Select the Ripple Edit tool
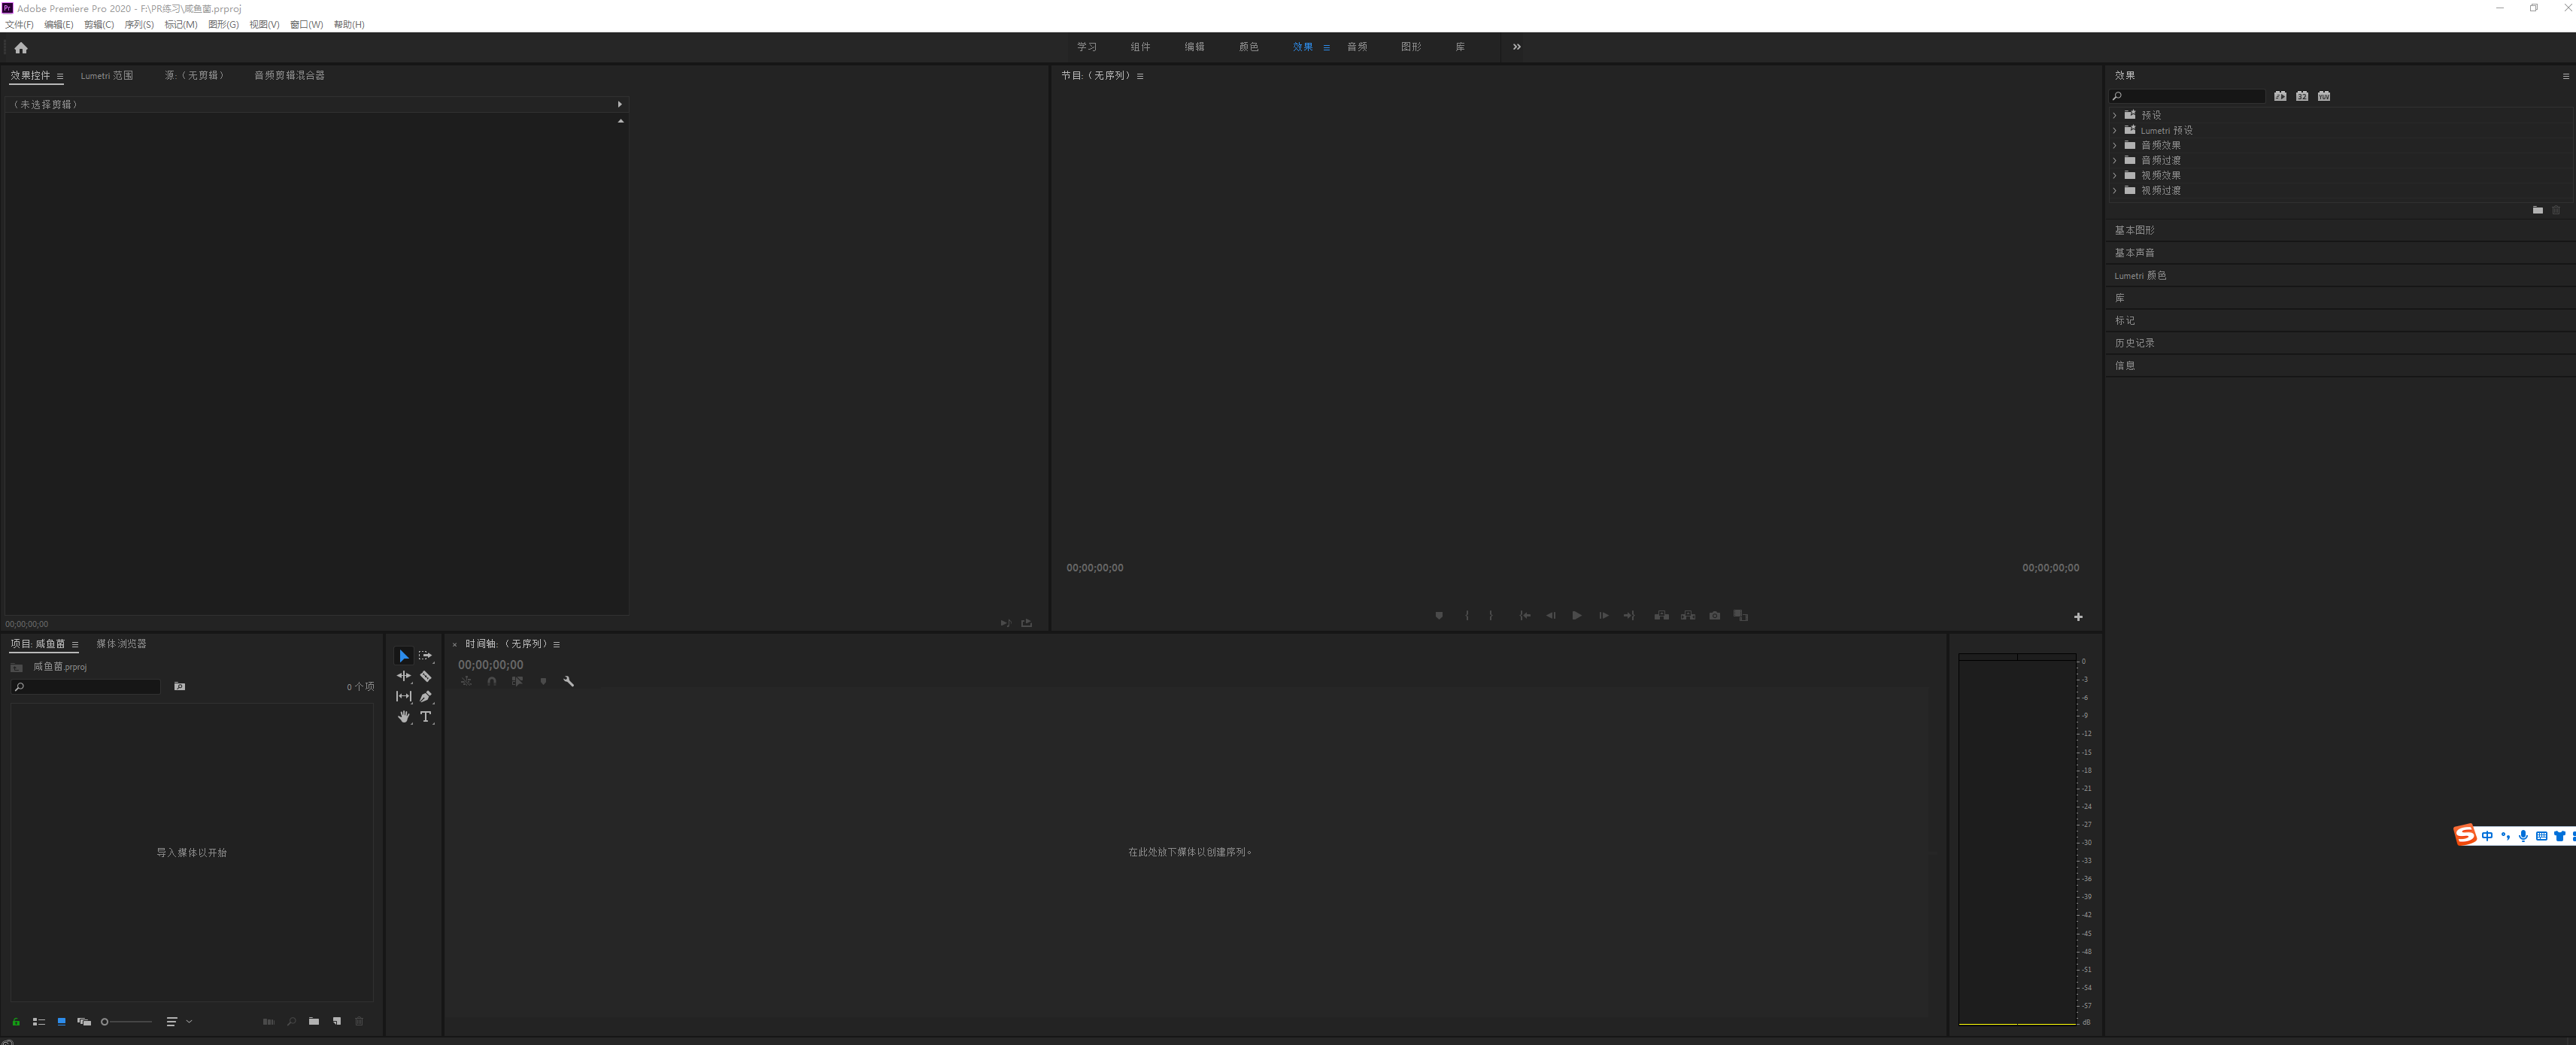Viewport: 2576px width, 1045px height. pos(404,676)
